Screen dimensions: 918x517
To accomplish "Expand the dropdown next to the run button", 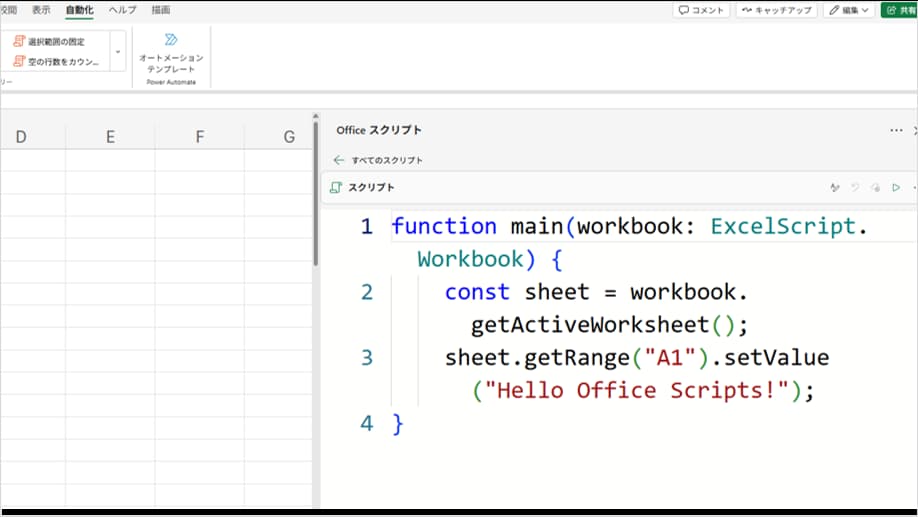I will [x=914, y=187].
